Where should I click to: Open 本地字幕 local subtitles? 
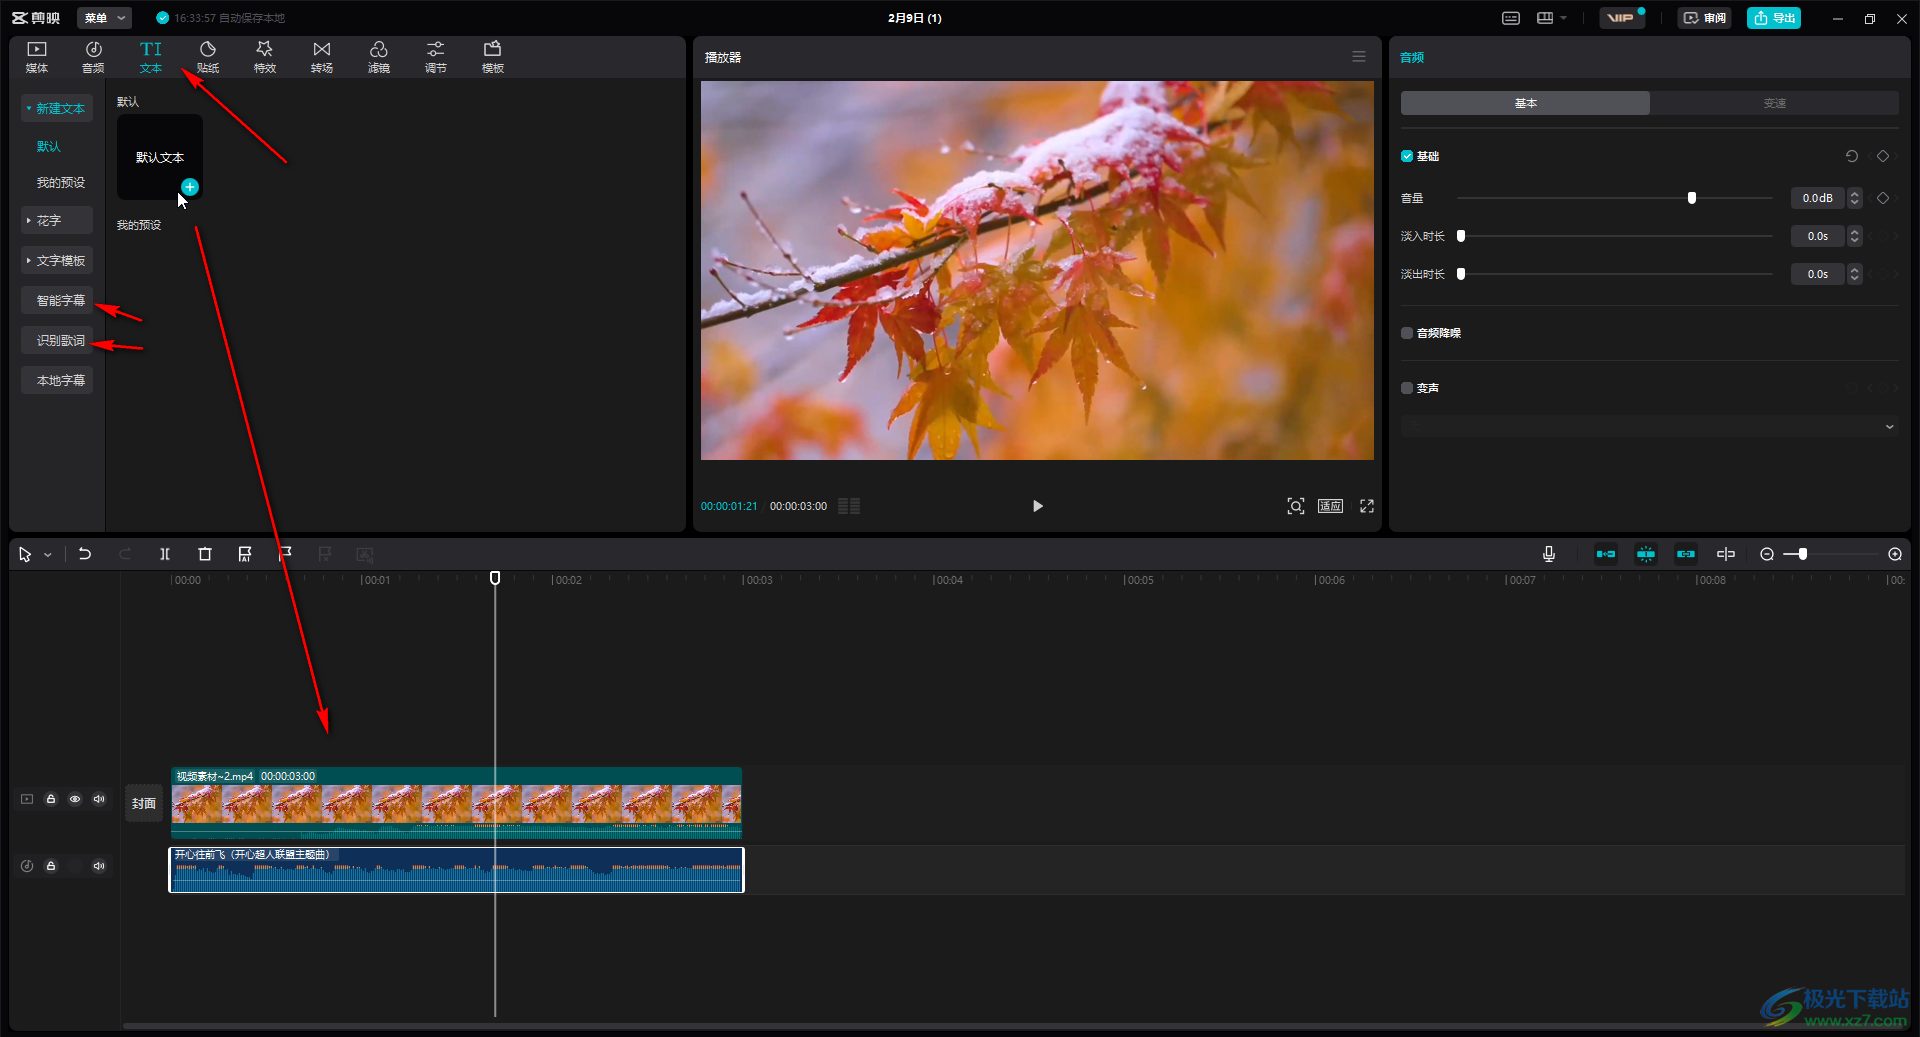(x=57, y=380)
